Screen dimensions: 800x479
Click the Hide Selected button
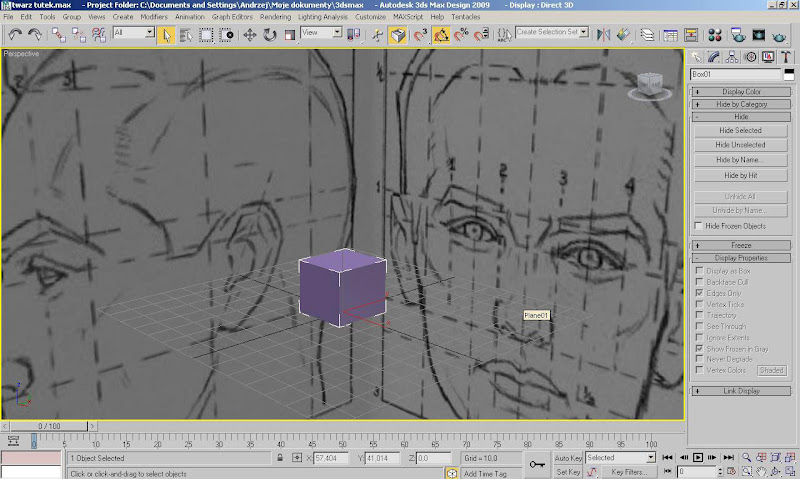(x=739, y=130)
